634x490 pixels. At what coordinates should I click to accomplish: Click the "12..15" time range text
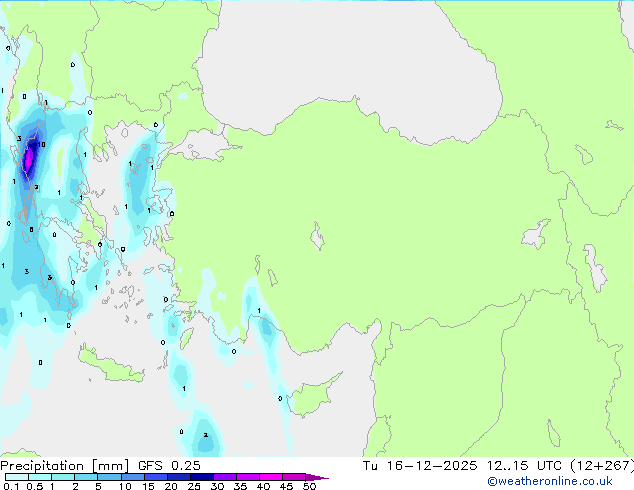point(507,466)
